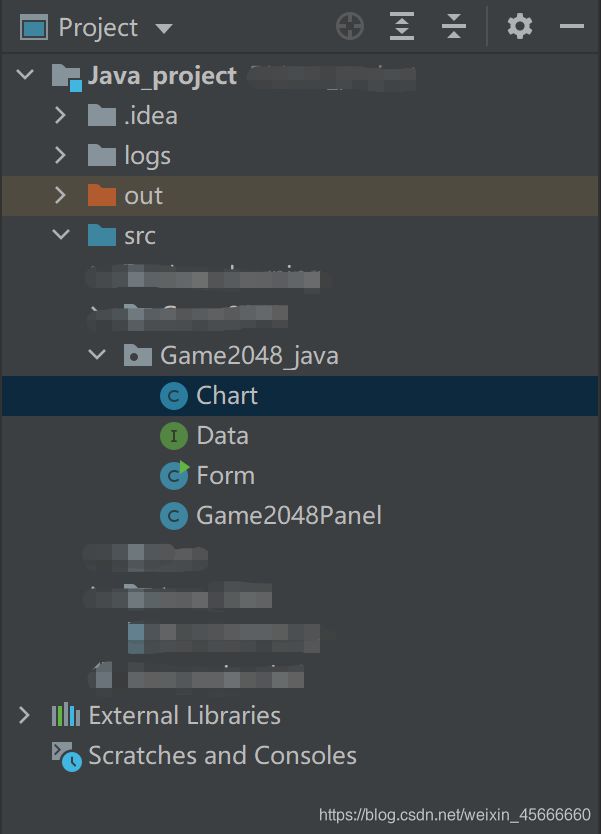Open the Project panel settings gear
Viewport: 601px width, 834px height.
pos(519,27)
